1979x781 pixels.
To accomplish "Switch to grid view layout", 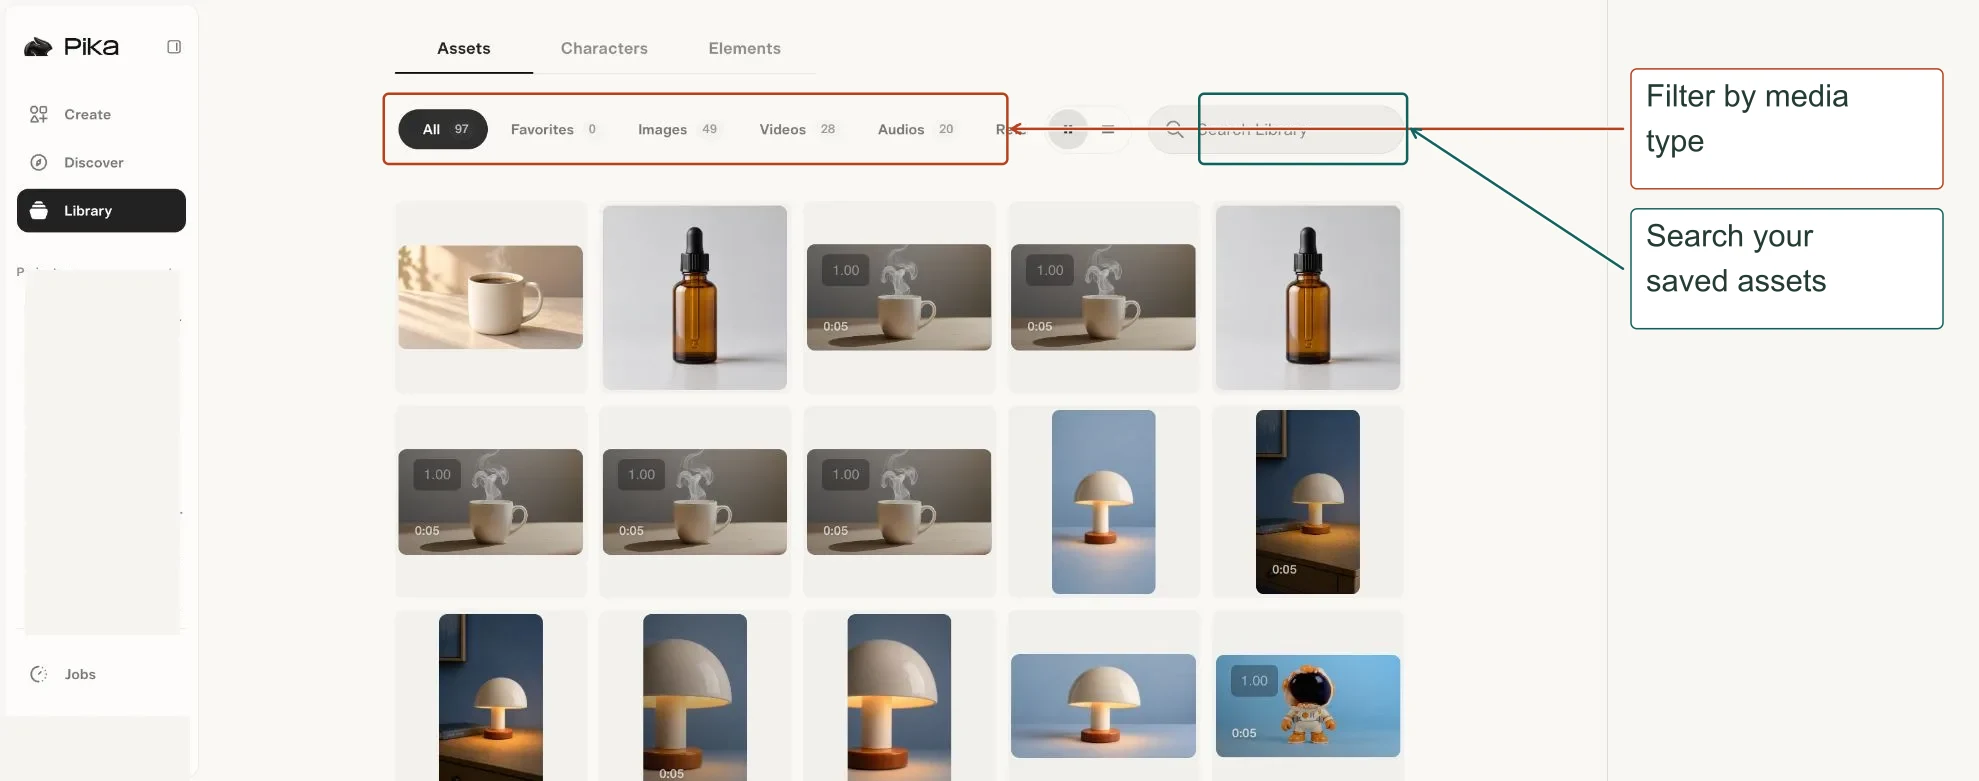I will coord(1068,129).
